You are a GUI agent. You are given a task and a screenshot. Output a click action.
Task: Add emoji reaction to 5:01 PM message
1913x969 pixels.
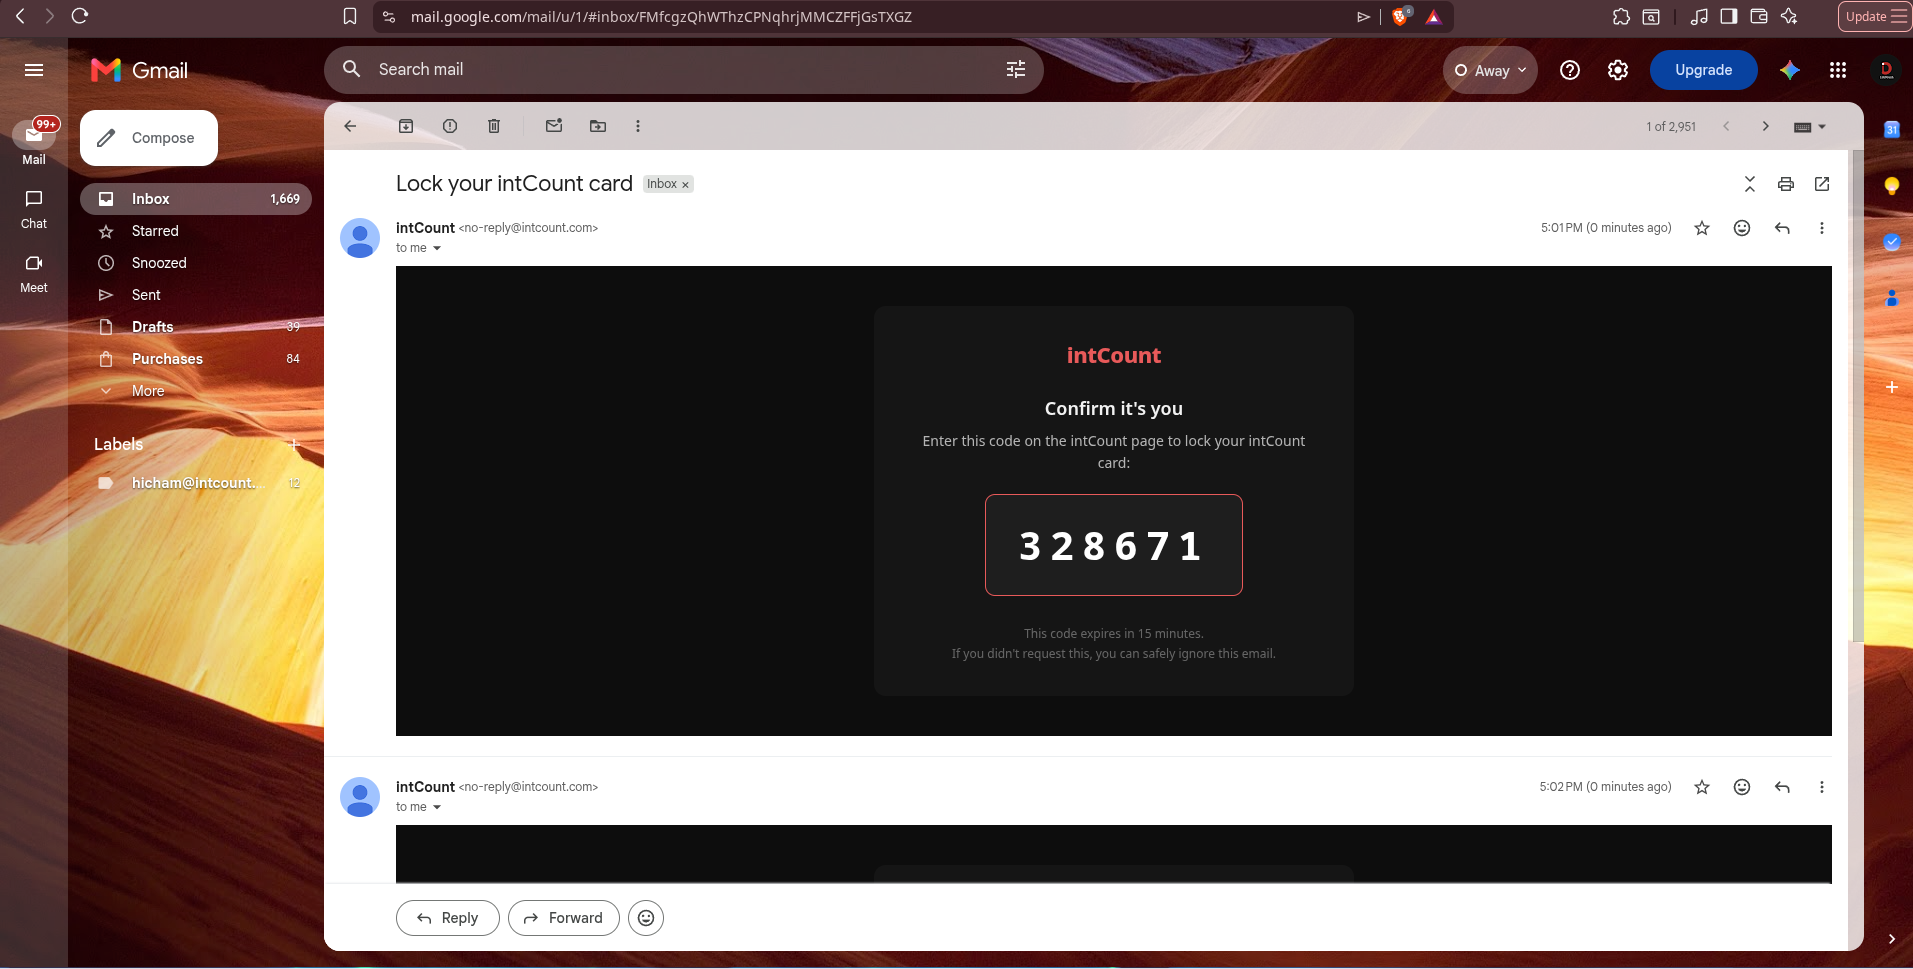1742,228
